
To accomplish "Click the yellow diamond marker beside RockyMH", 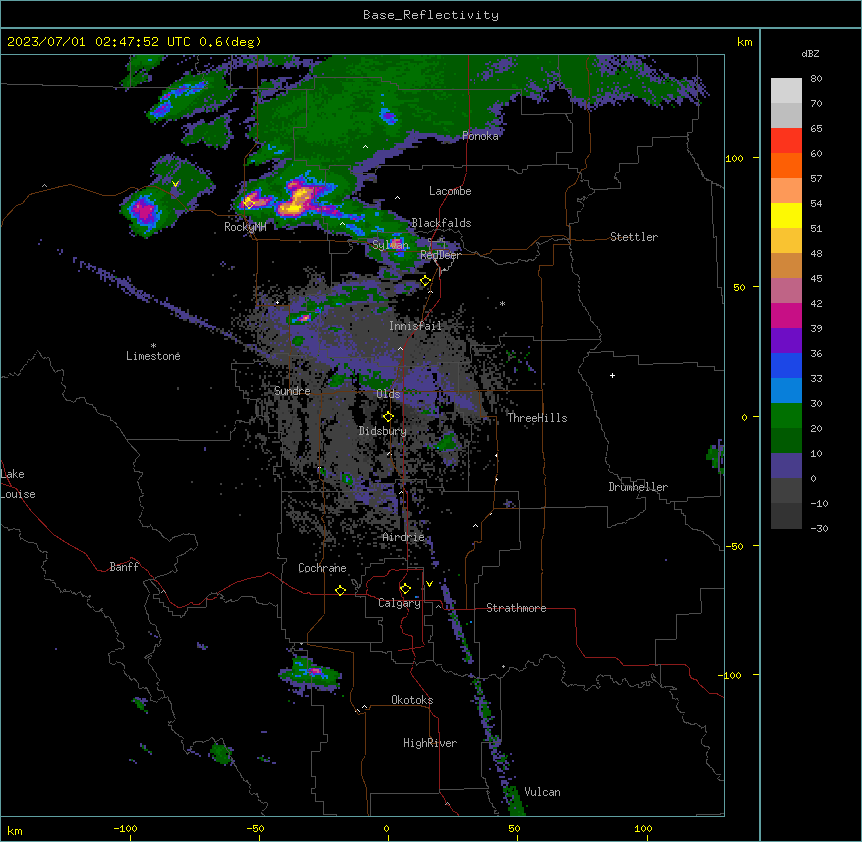I will click(x=248, y=204).
